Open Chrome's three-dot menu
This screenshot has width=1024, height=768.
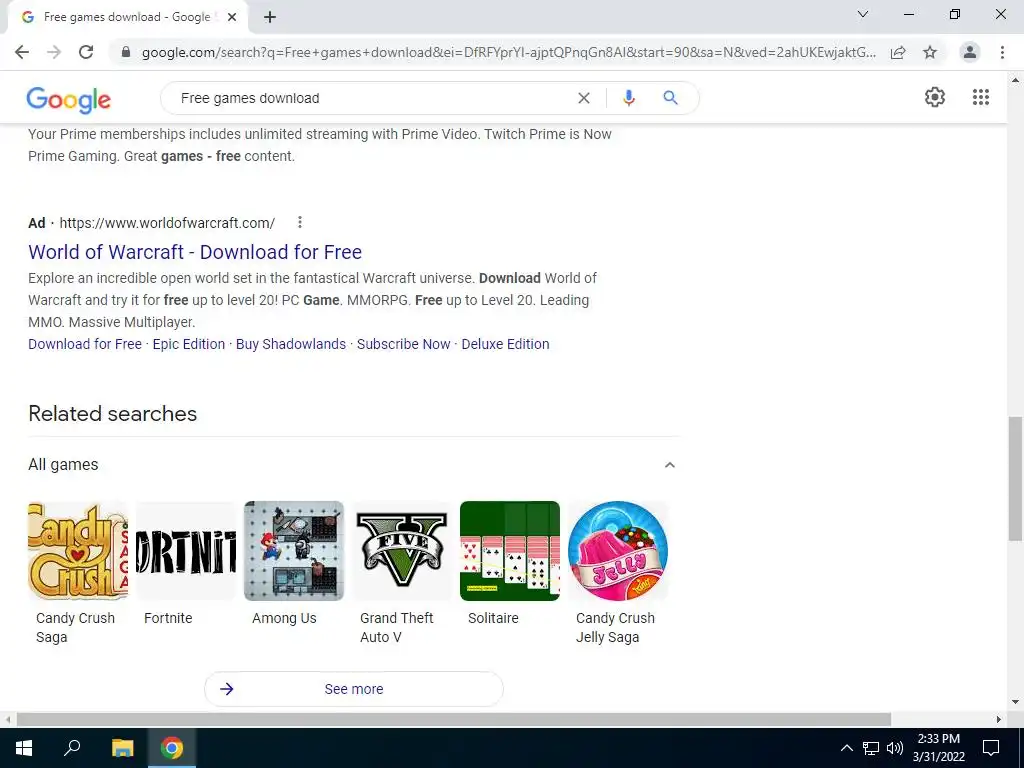pos(1002,52)
